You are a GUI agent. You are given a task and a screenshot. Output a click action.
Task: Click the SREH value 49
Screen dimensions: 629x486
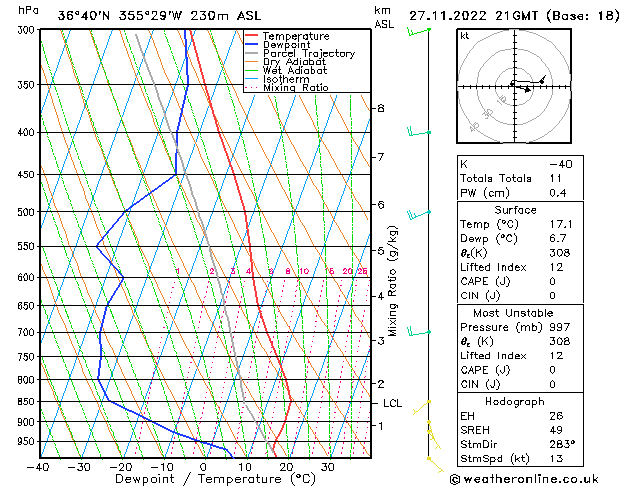coord(556,430)
